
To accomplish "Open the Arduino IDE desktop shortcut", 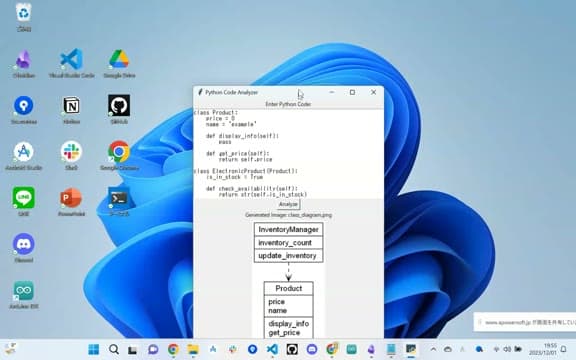I will pyautogui.click(x=24, y=295).
